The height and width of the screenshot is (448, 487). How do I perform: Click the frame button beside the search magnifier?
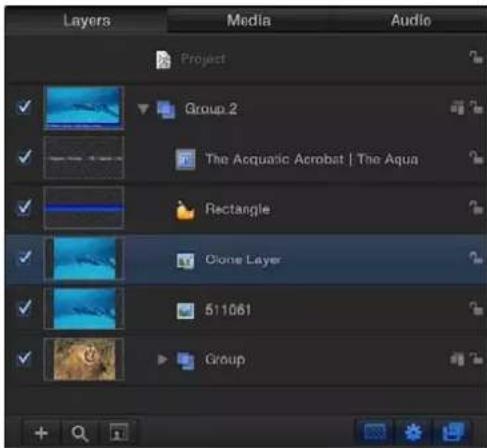118,433
